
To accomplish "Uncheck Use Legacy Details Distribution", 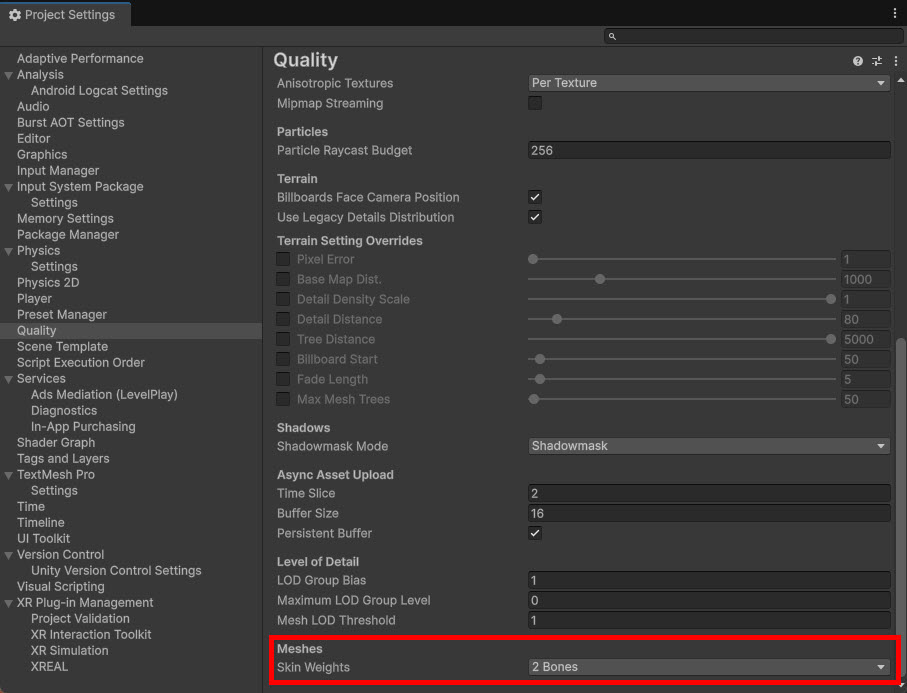I will [535, 218].
